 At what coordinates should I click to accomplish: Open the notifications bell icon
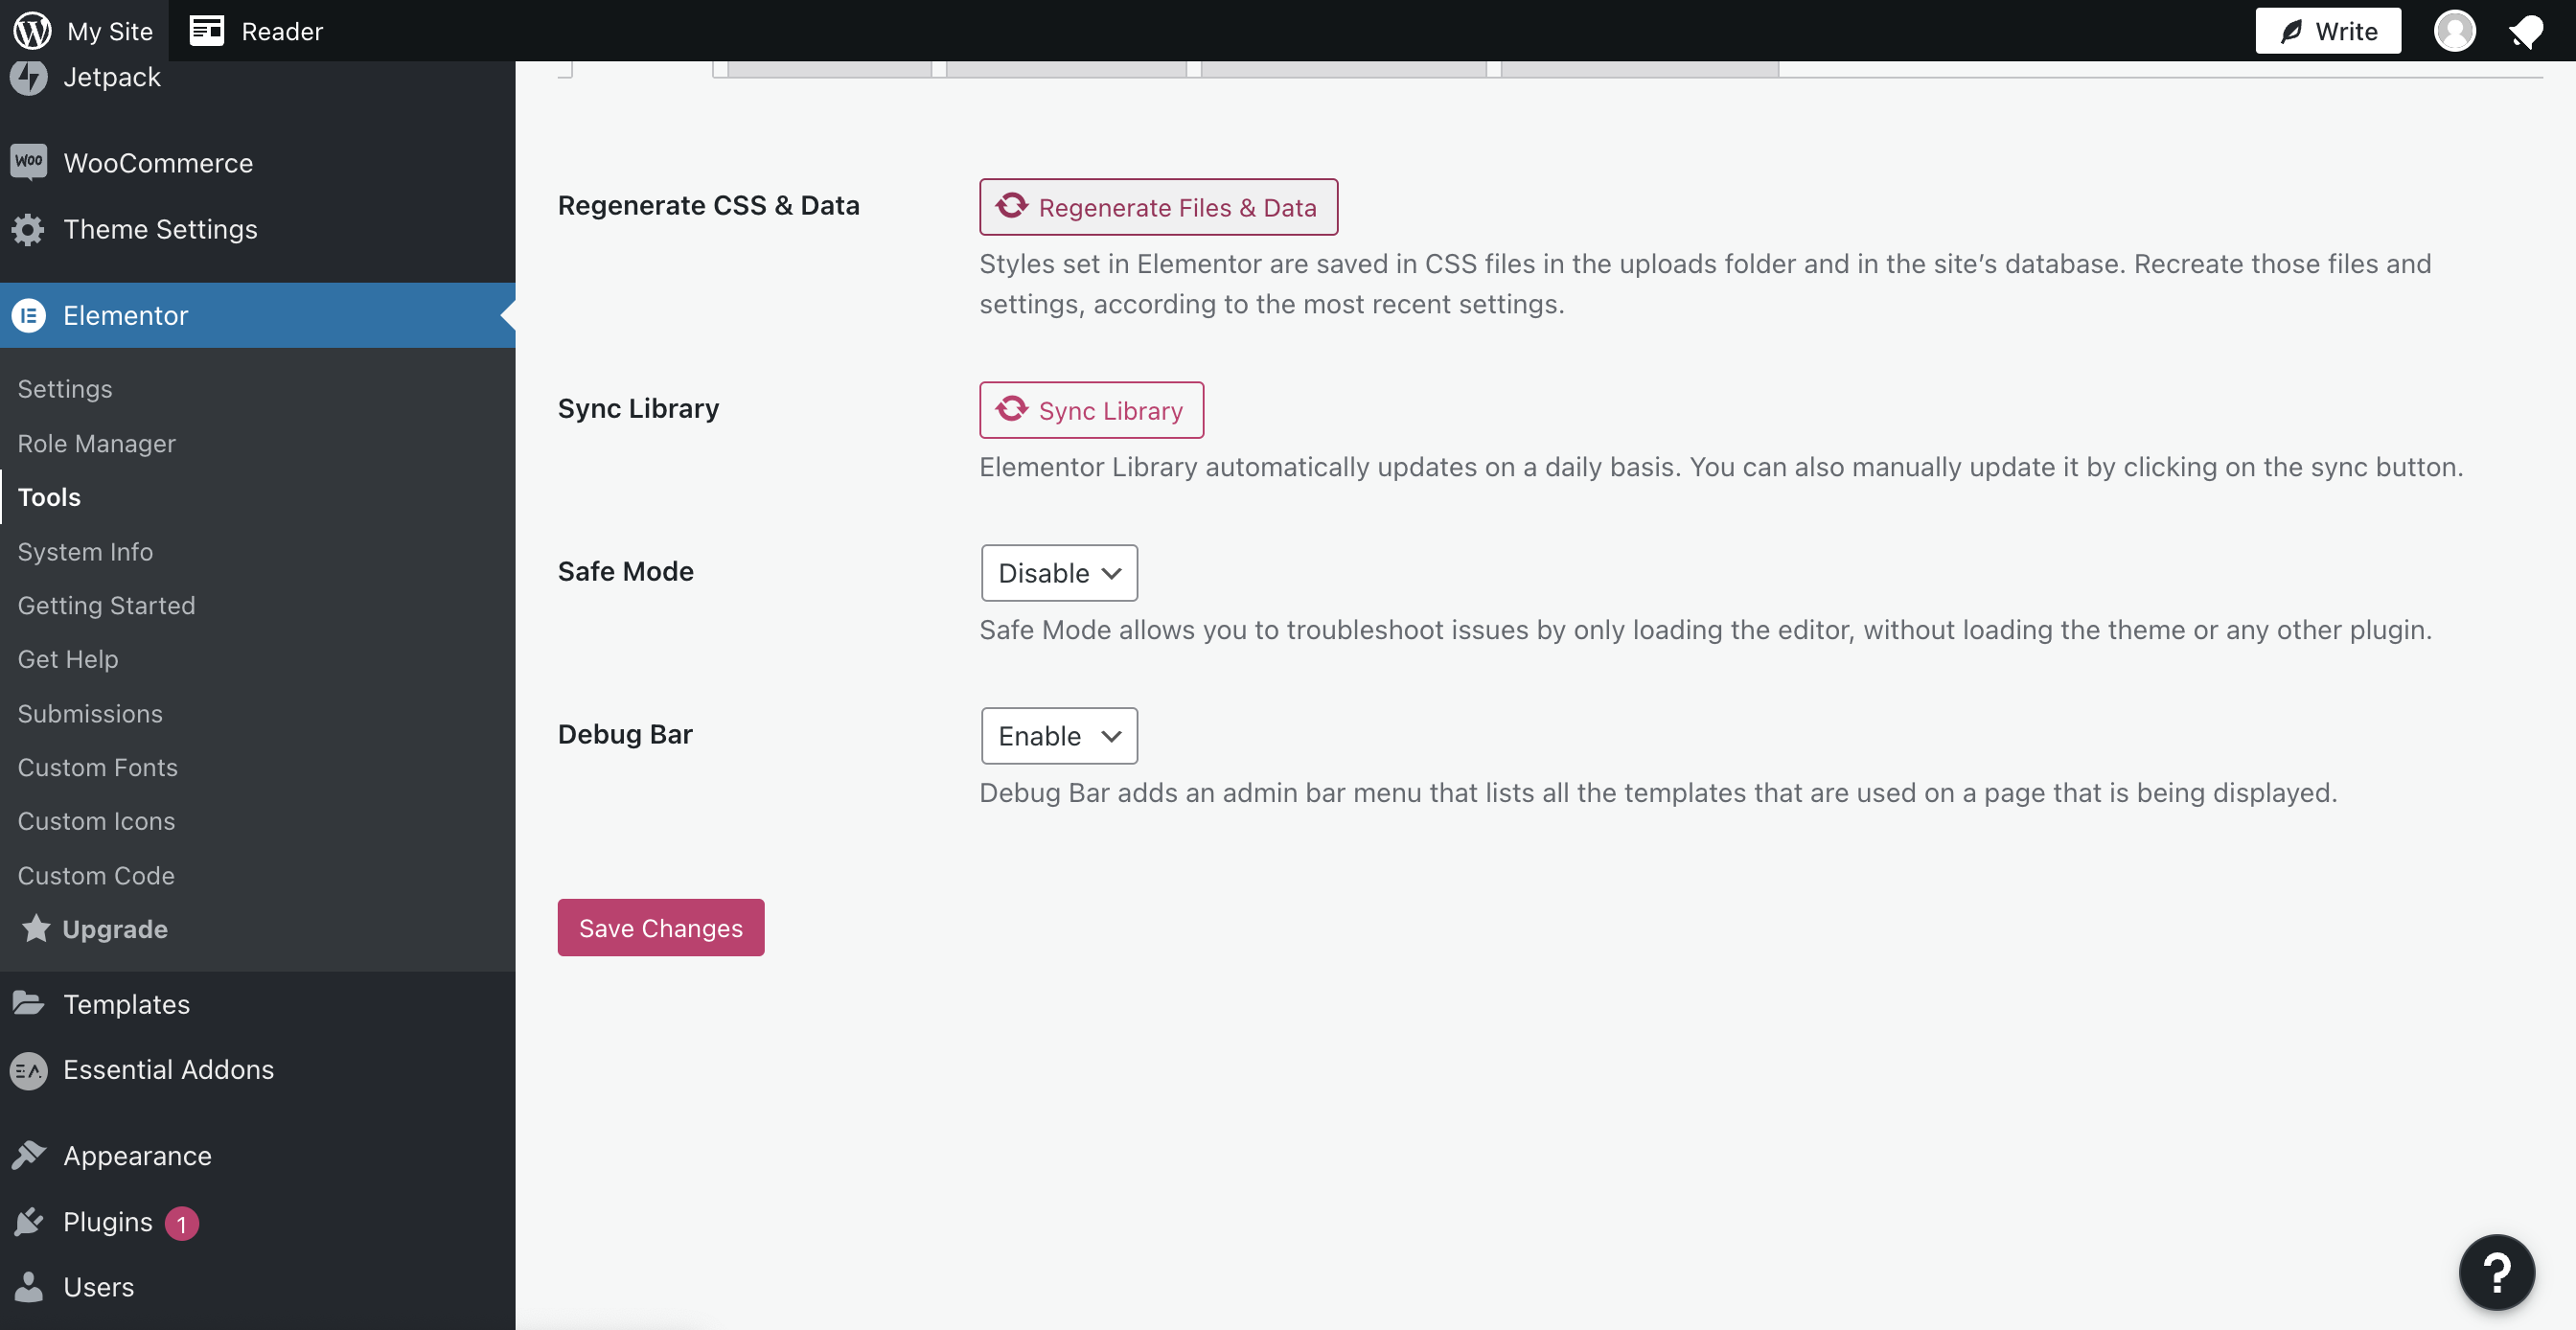click(2526, 31)
